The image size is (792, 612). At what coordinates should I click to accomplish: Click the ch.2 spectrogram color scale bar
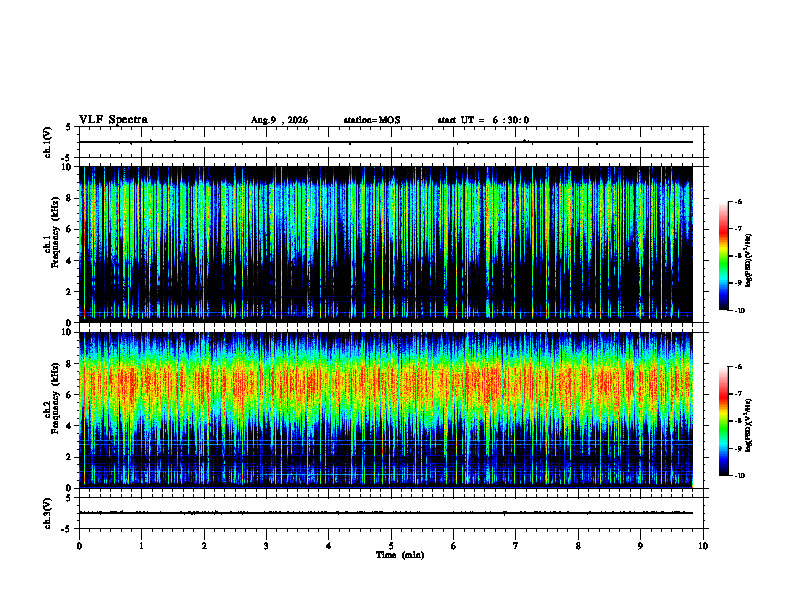[x=724, y=421]
